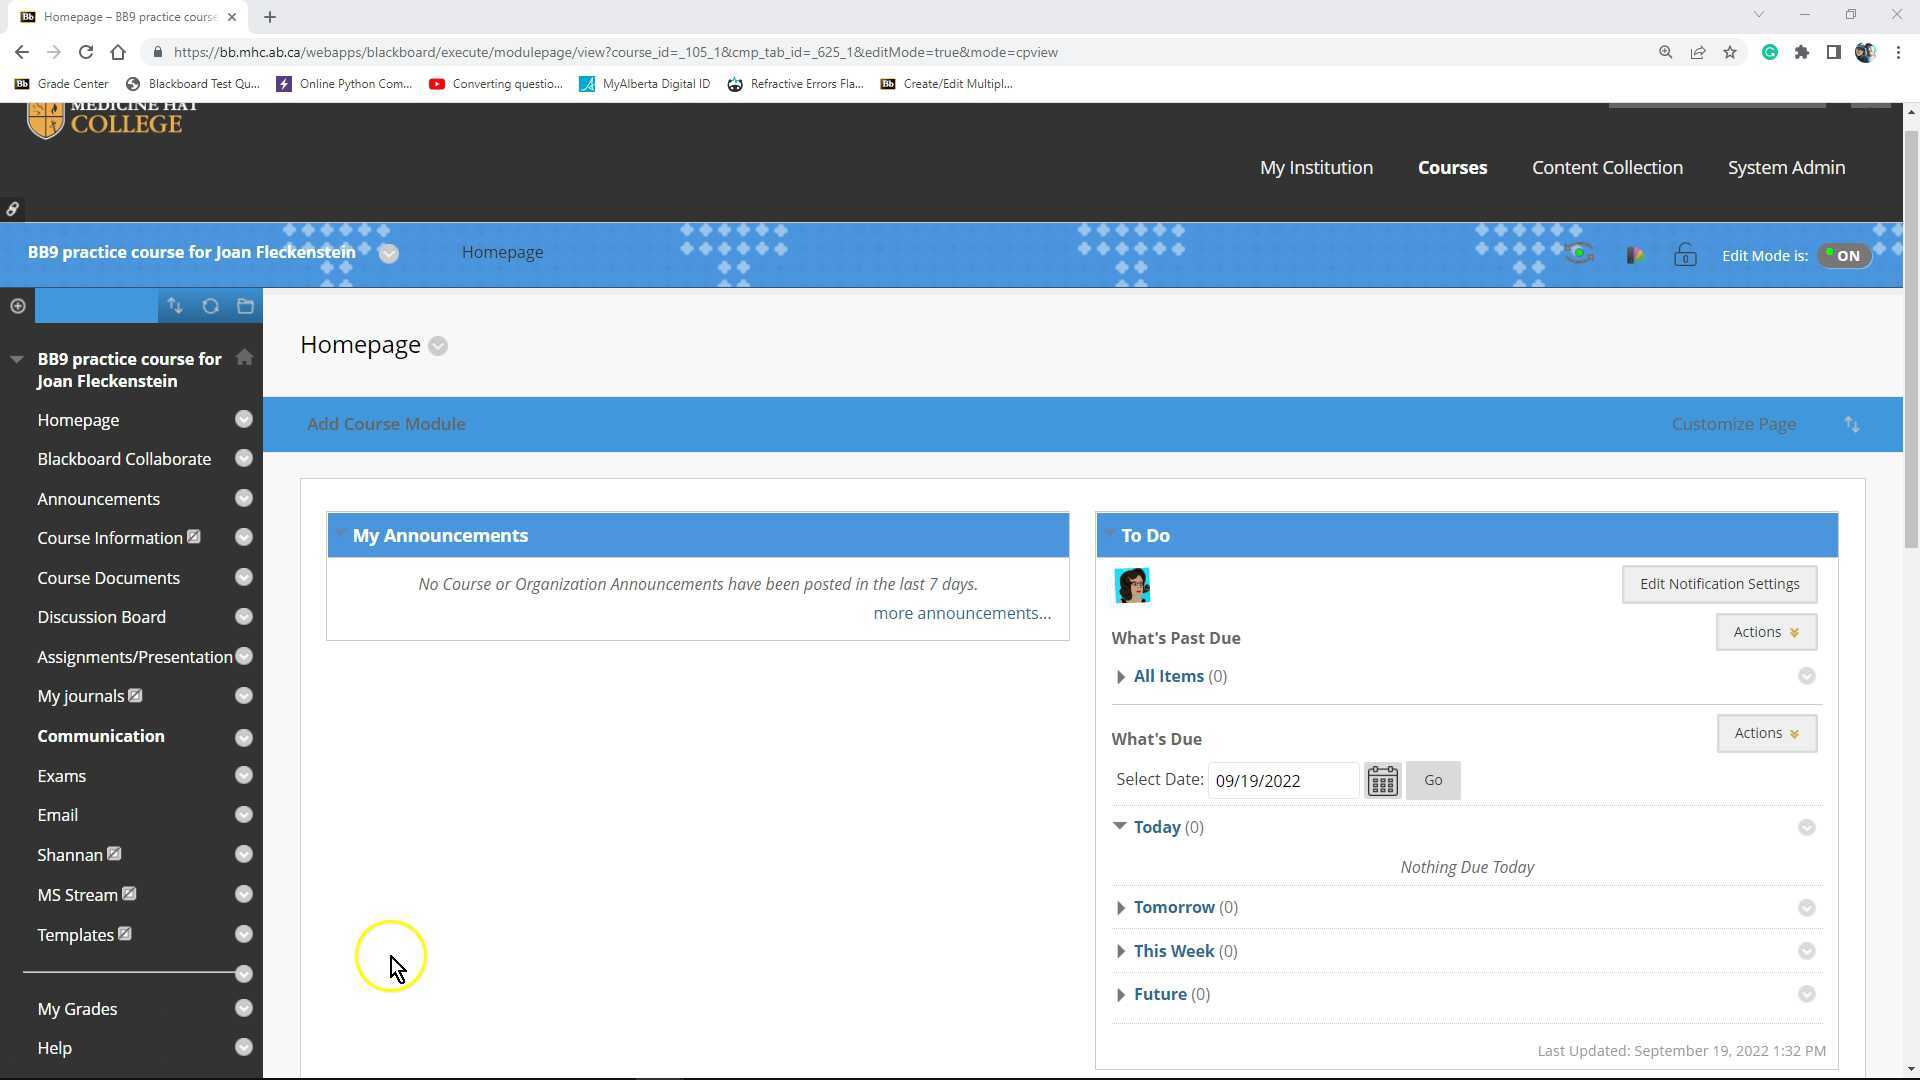Go to Courses tab

tap(1452, 168)
